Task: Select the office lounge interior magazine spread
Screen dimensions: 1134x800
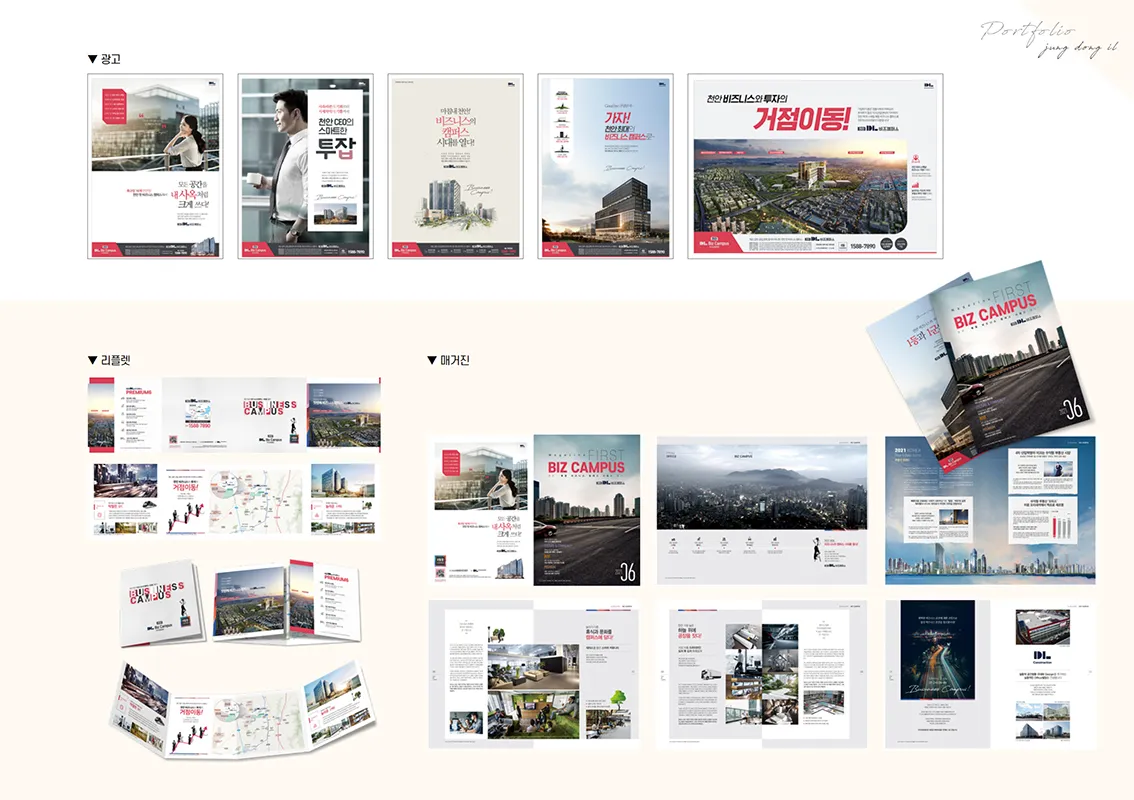Action: pyautogui.click(x=533, y=675)
